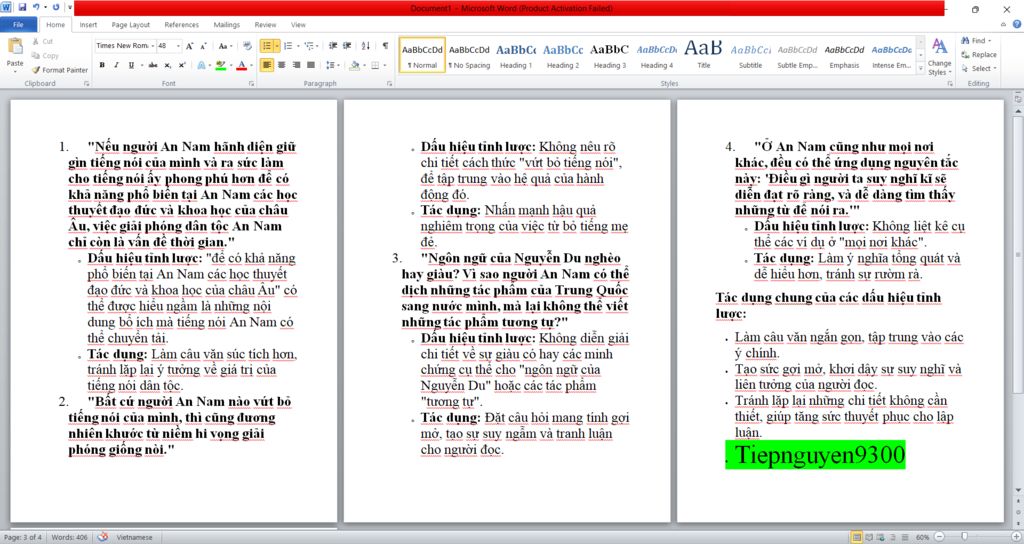Toggle Center text alignment
Screen dimensions: 1024x544
tap(283, 65)
